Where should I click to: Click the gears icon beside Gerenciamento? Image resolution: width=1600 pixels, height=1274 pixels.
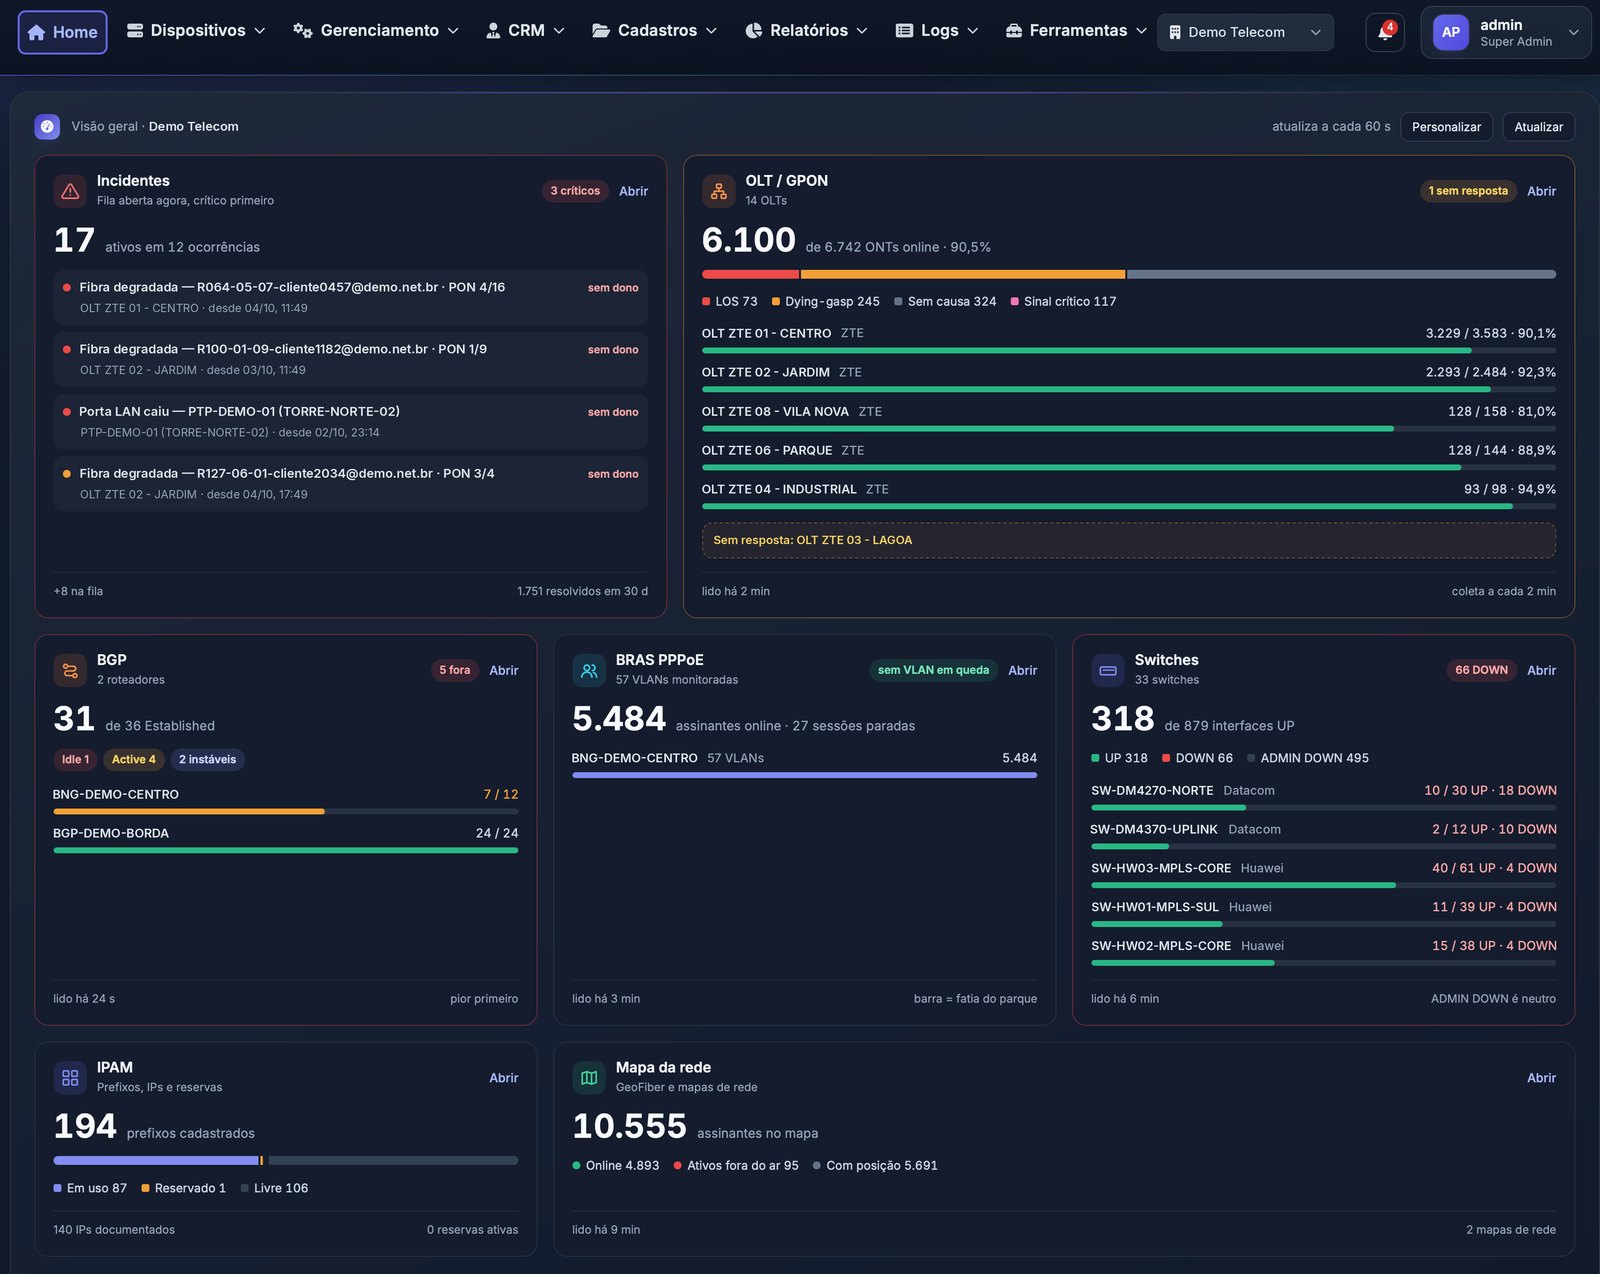[x=303, y=31]
